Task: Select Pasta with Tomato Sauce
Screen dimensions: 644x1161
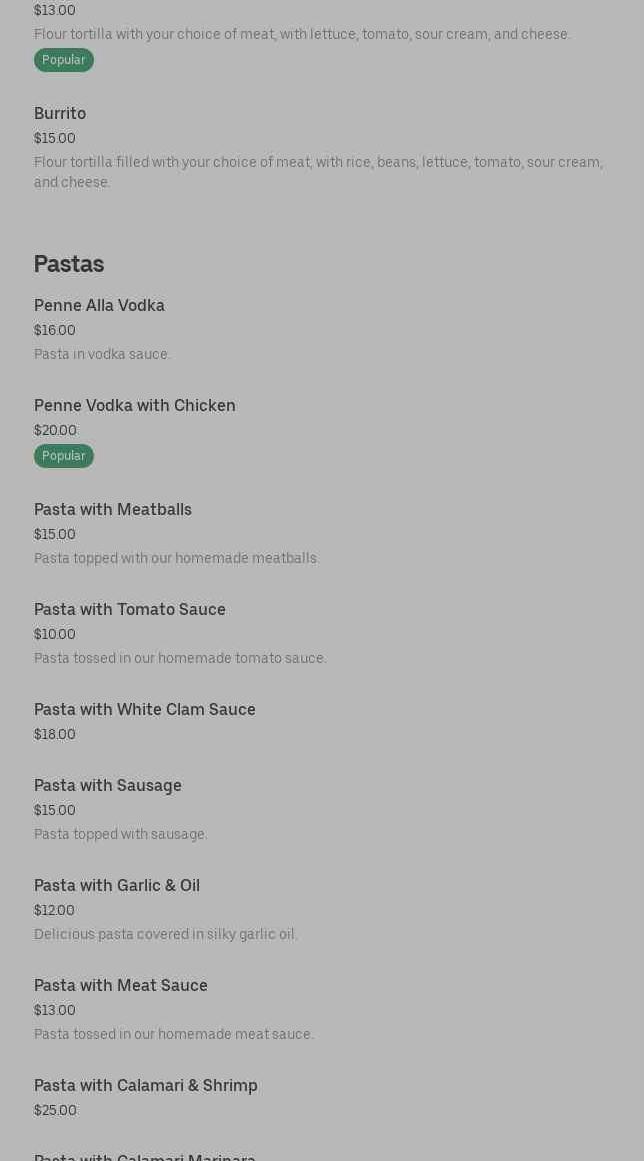Action: coord(130,610)
